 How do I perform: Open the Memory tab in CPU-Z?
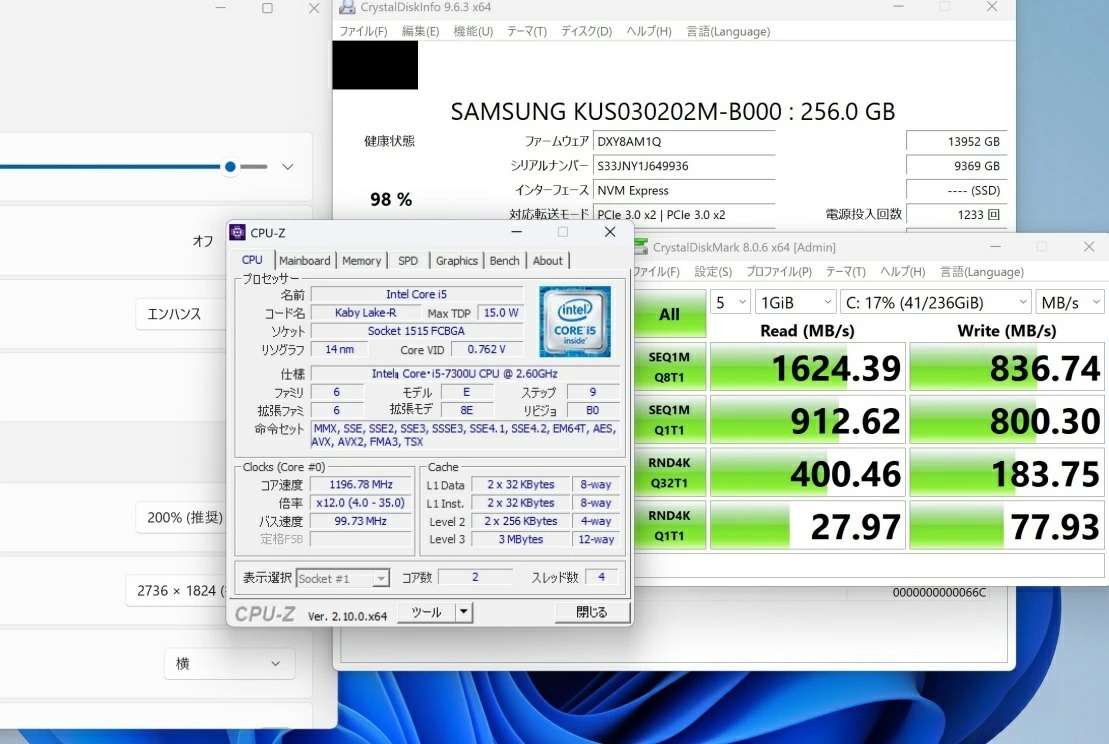[x=361, y=261]
